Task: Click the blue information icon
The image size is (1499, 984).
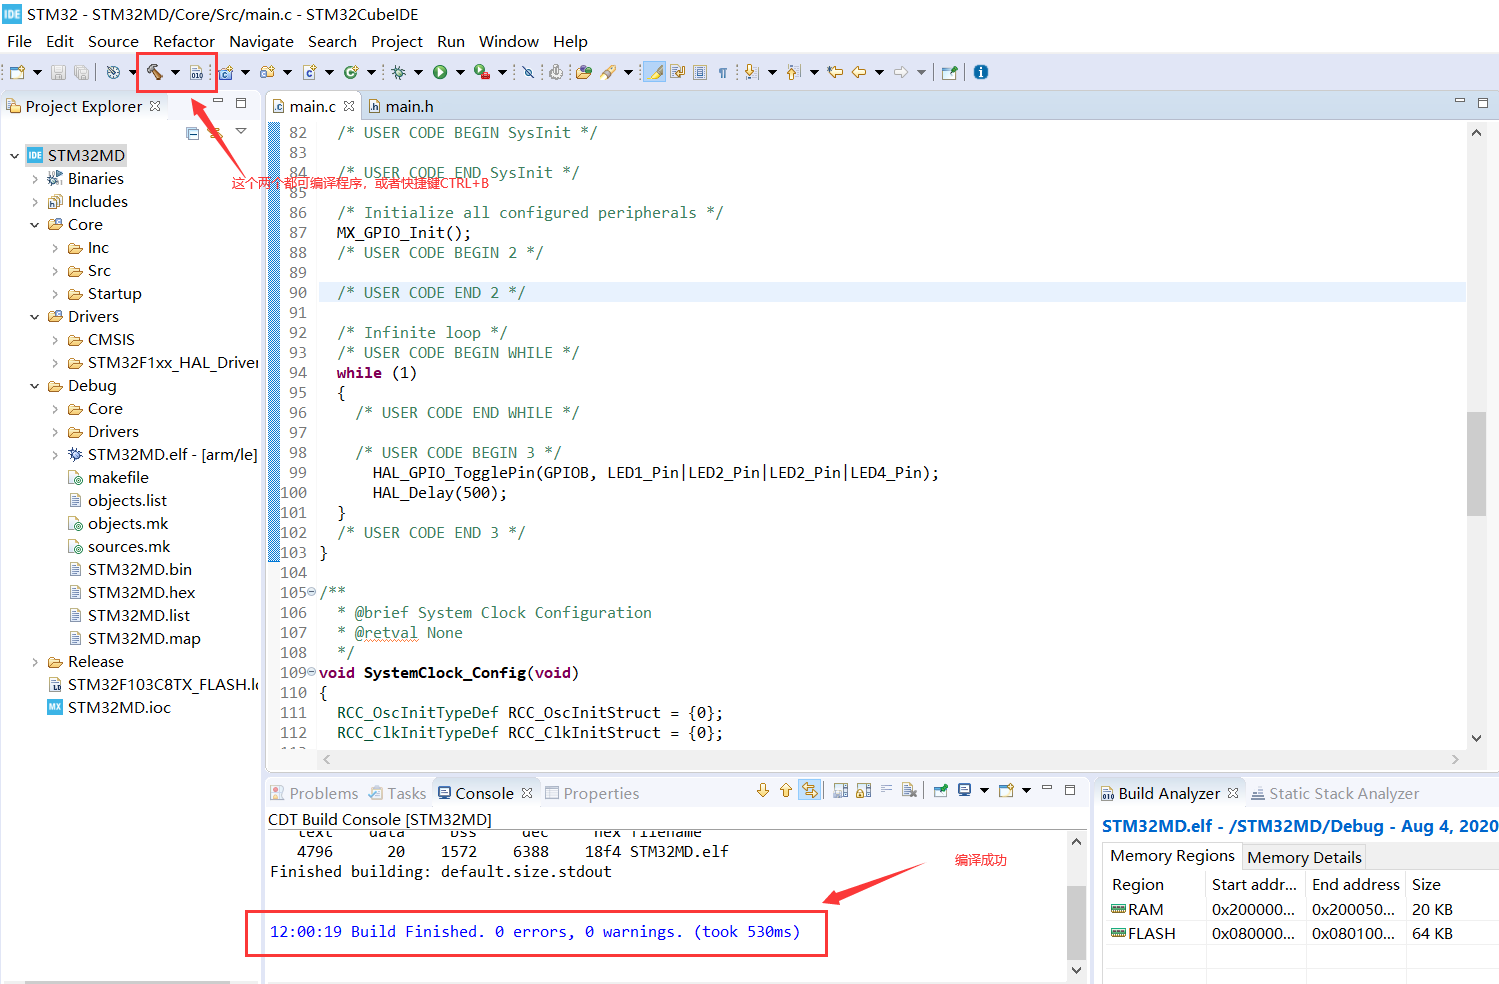Action: [x=981, y=72]
